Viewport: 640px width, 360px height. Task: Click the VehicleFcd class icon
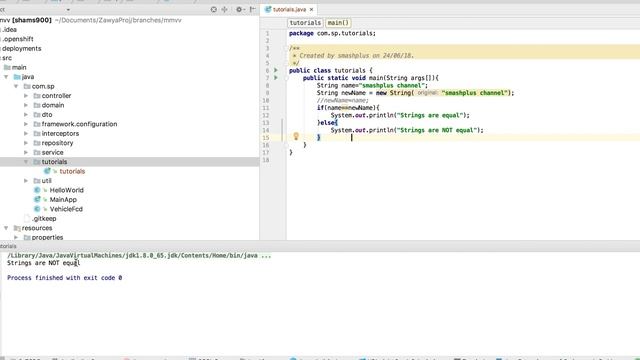[x=37, y=209]
